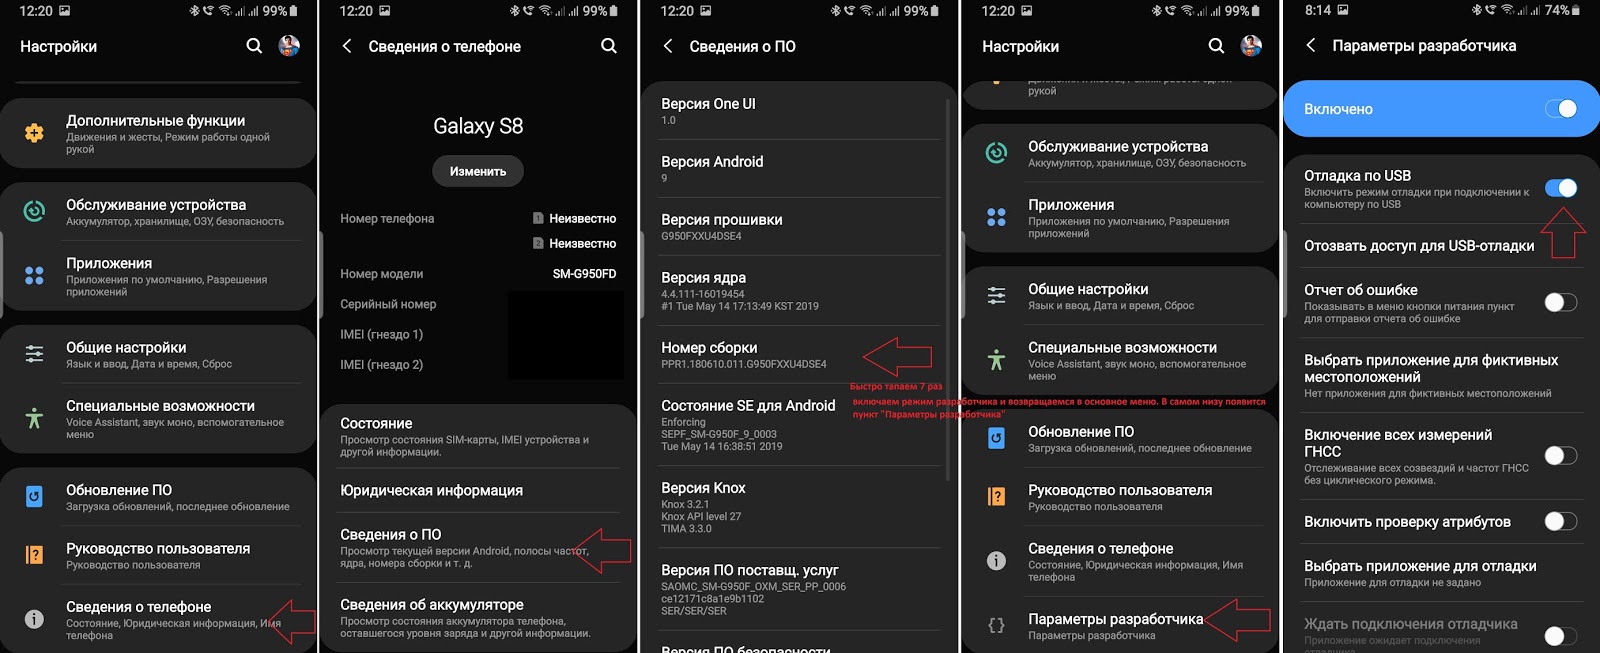Tap Номер модели SM-G950FD row

click(478, 273)
